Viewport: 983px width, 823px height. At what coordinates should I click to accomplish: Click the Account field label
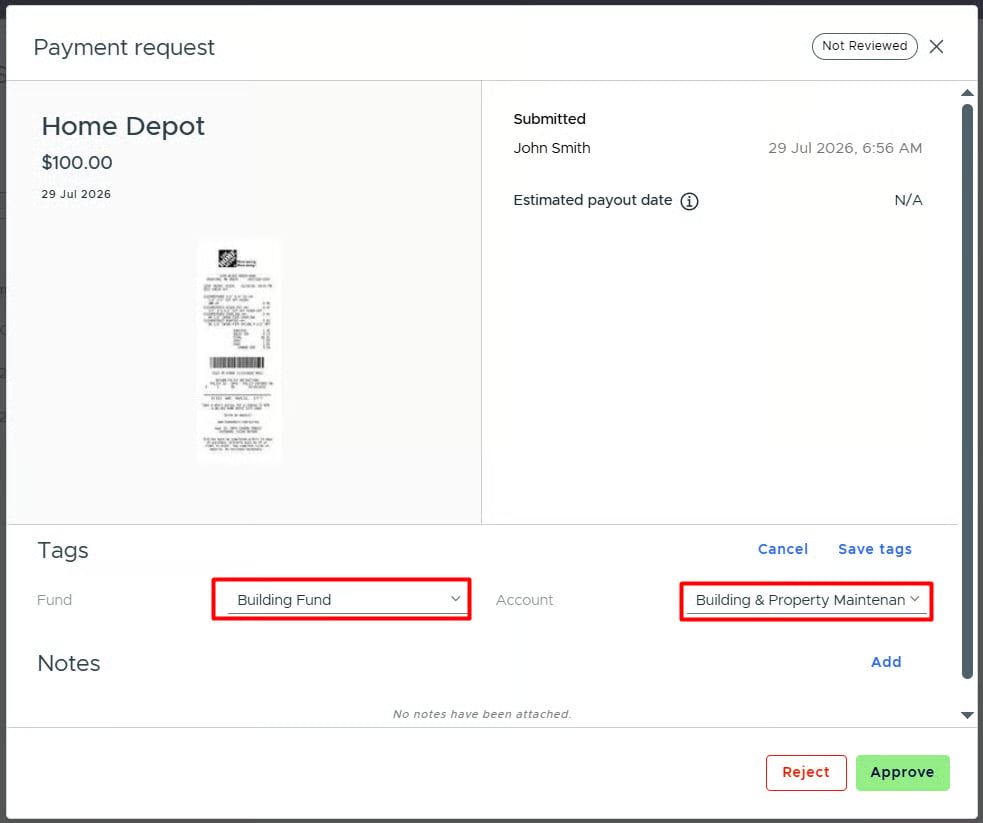coord(524,600)
